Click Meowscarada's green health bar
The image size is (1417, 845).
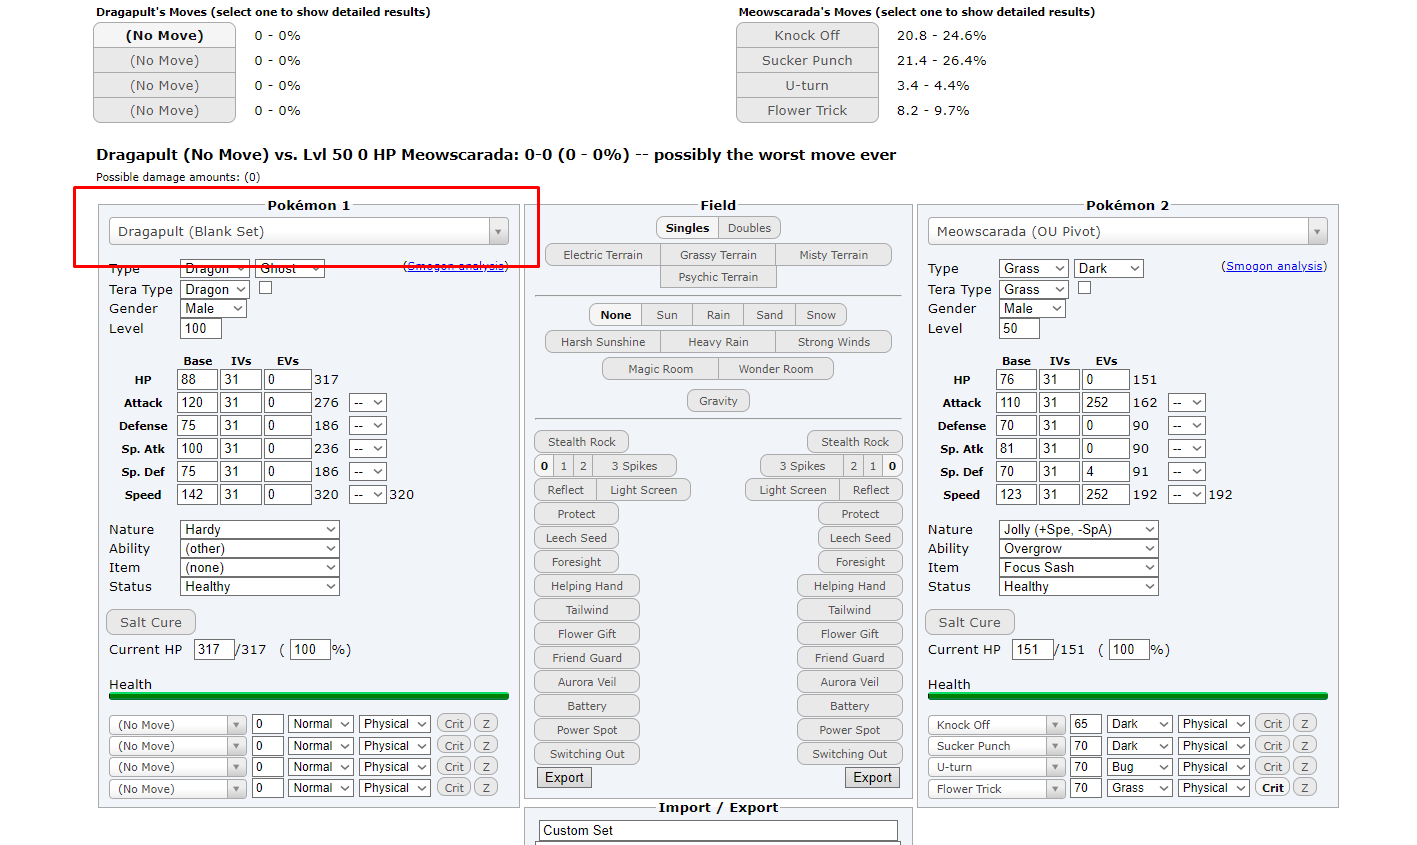point(1128,696)
